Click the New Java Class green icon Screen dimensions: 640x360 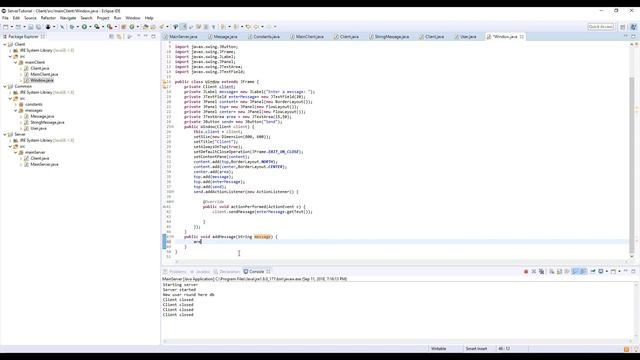coord(132,27)
